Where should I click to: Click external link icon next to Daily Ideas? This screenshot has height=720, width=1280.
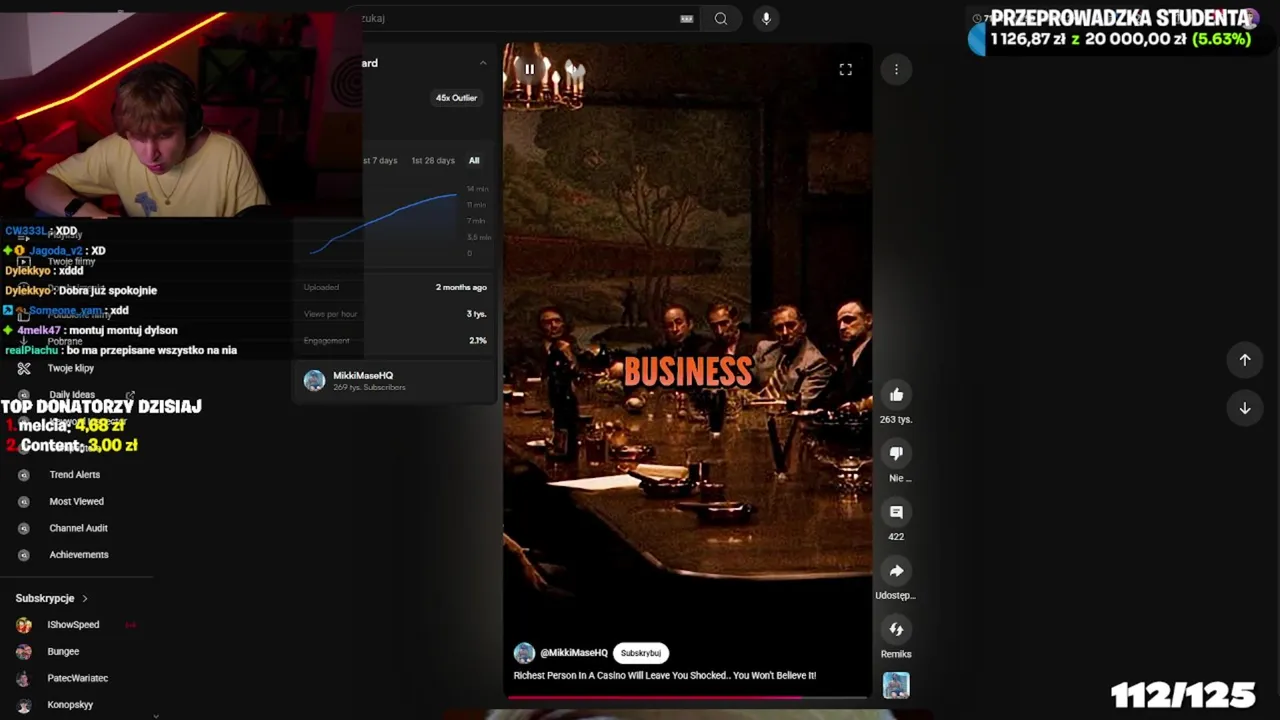[x=130, y=395]
